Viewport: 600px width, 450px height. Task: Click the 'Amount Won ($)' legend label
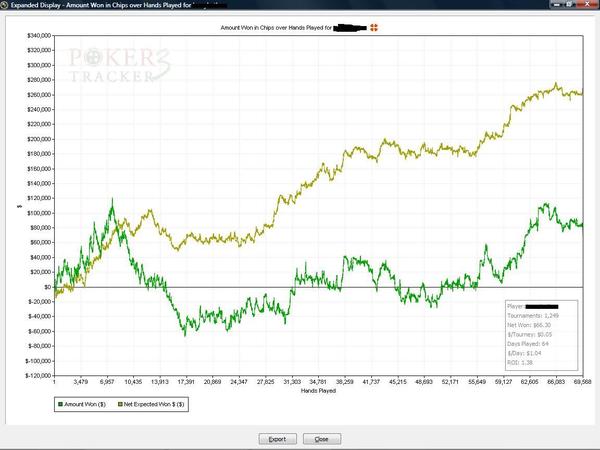pyautogui.click(x=85, y=404)
